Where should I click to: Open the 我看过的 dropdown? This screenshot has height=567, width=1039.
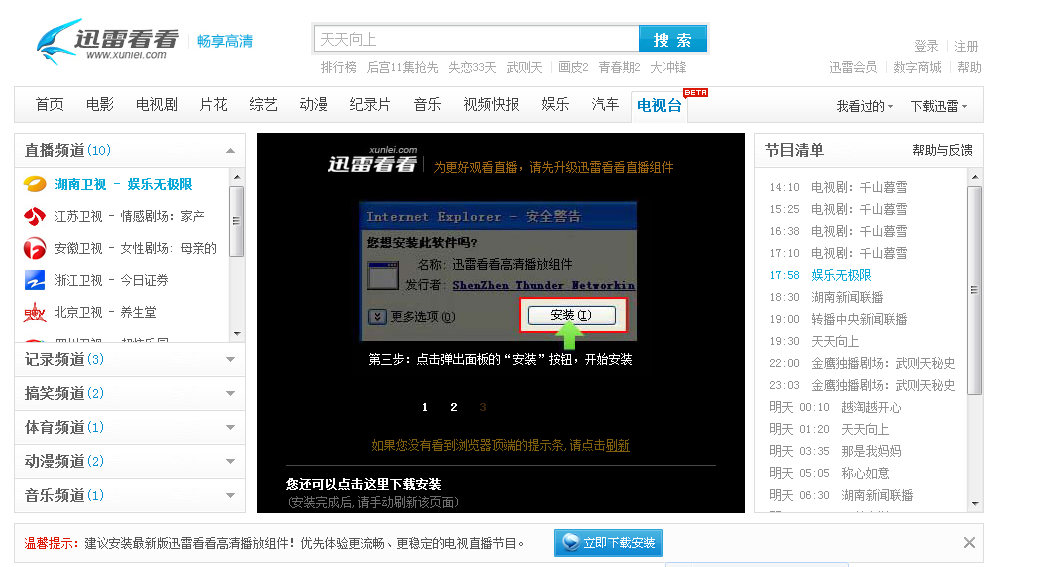click(865, 106)
